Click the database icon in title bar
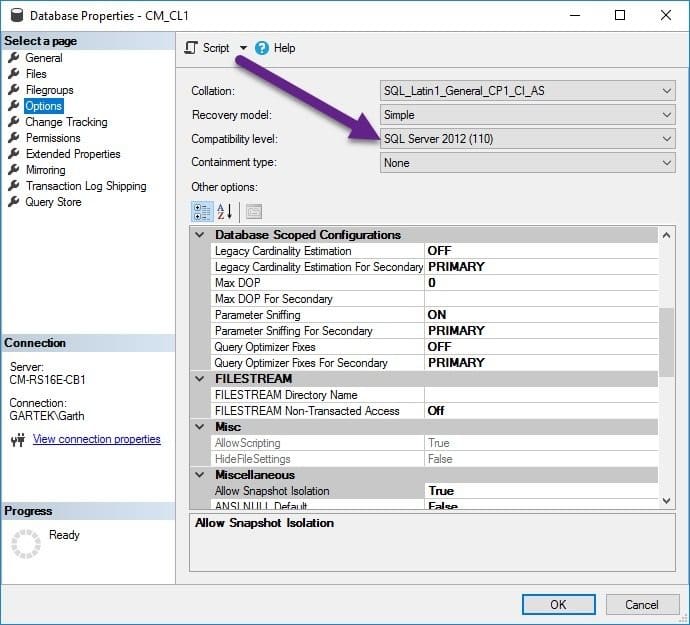Image resolution: width=690 pixels, height=625 pixels. (17, 15)
